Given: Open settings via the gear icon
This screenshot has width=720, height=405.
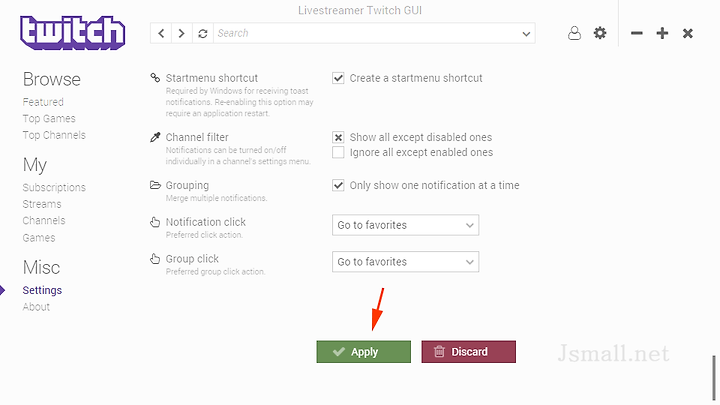Looking at the screenshot, I should pyautogui.click(x=600, y=33).
